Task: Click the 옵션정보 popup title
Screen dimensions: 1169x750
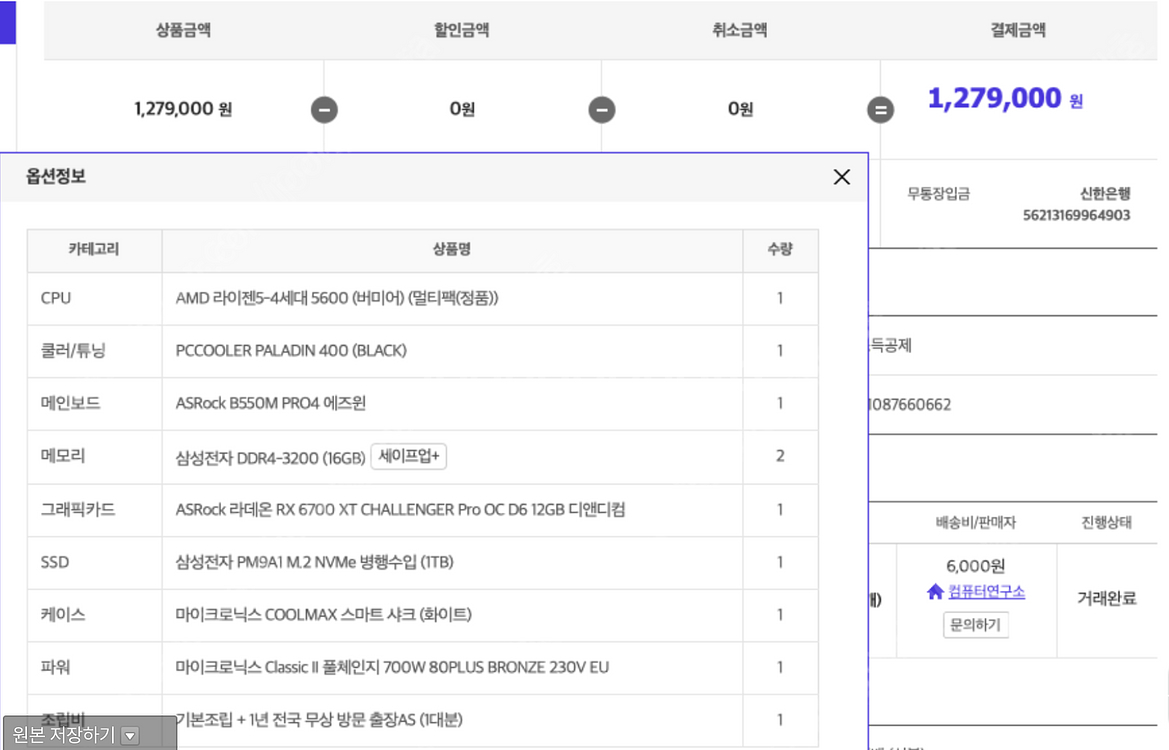Action: (56, 177)
